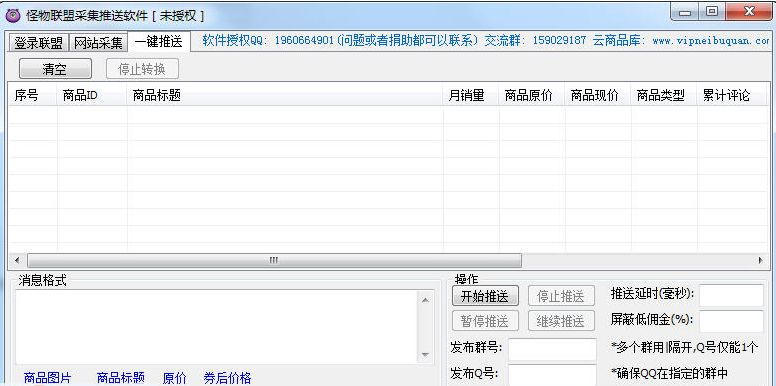776x386 pixels.
Task: Click the QQ number 1960664901 text
Action: point(304,41)
